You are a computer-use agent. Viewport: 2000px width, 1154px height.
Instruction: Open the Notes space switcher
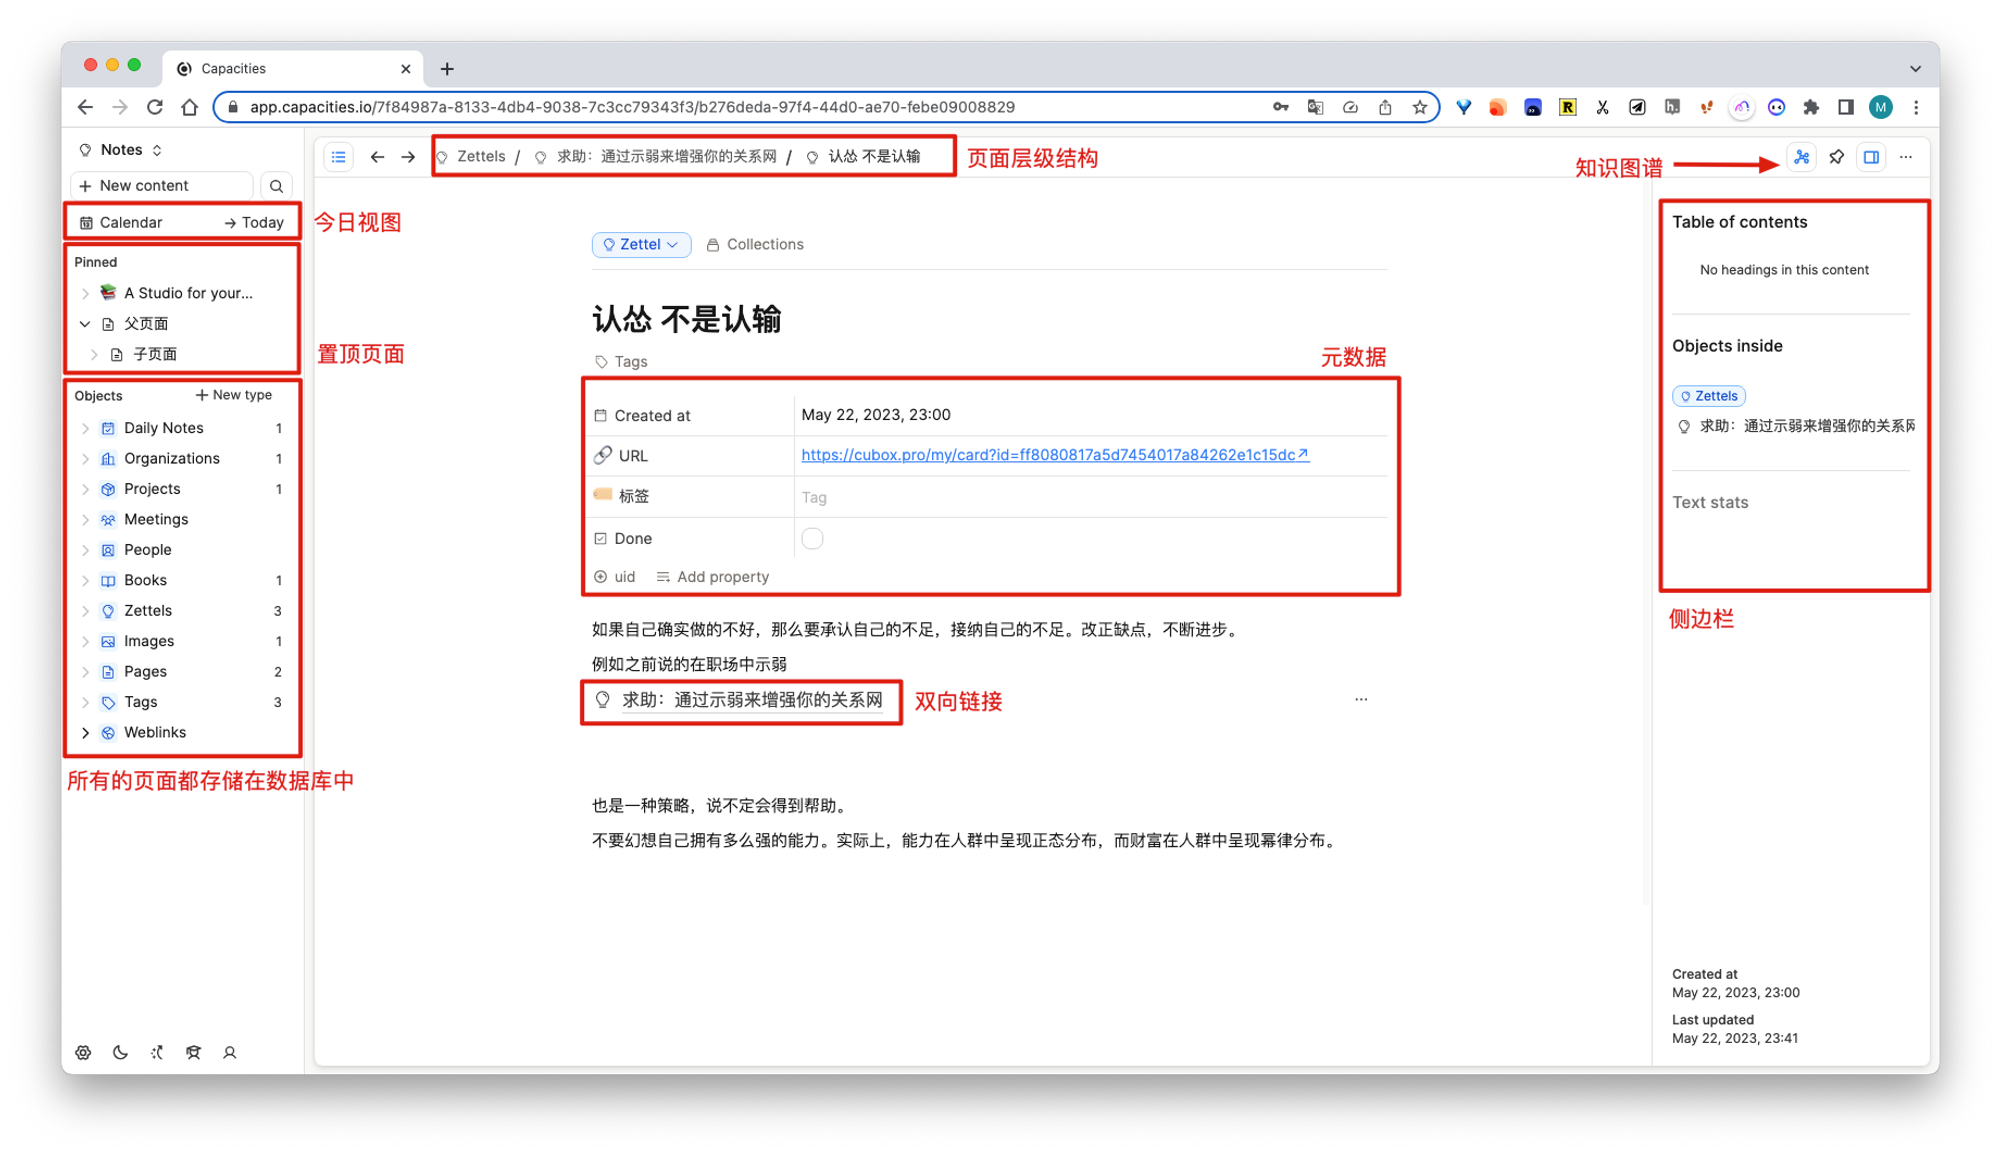(121, 150)
